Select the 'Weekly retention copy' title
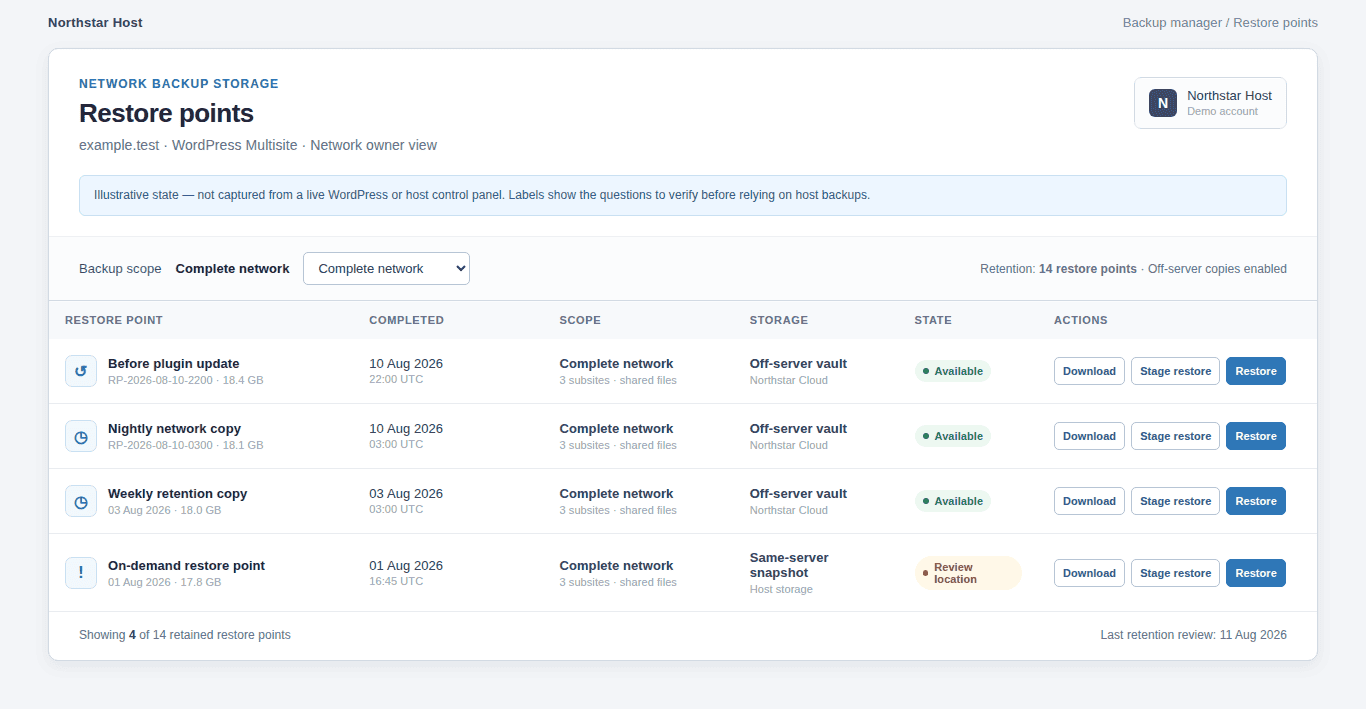1366x709 pixels. 177,493
